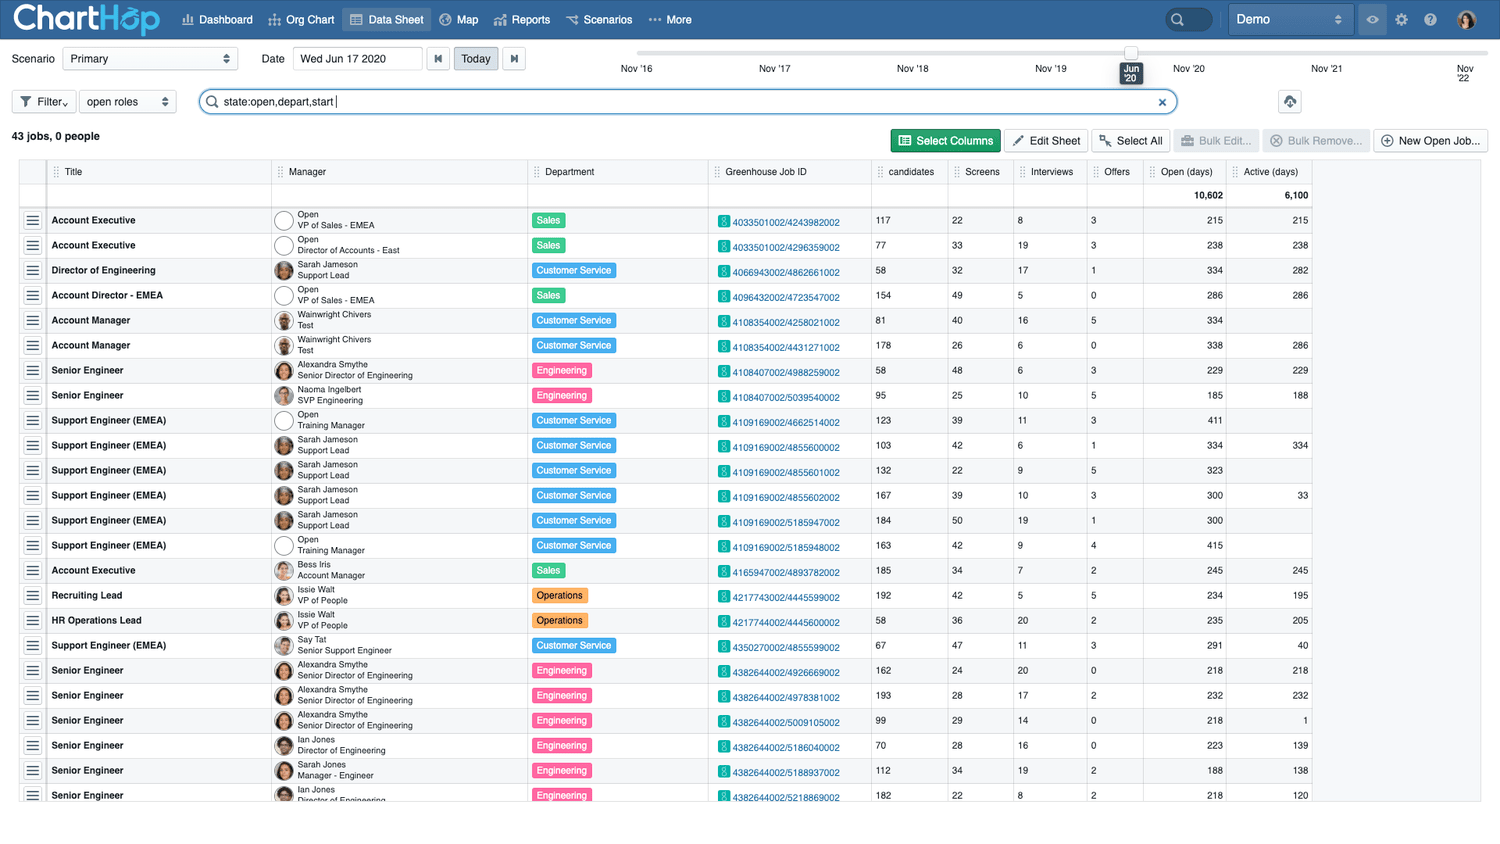Screen dimensions: 1500x844
Task: Click the upload cloud icon
Action: click(1290, 102)
